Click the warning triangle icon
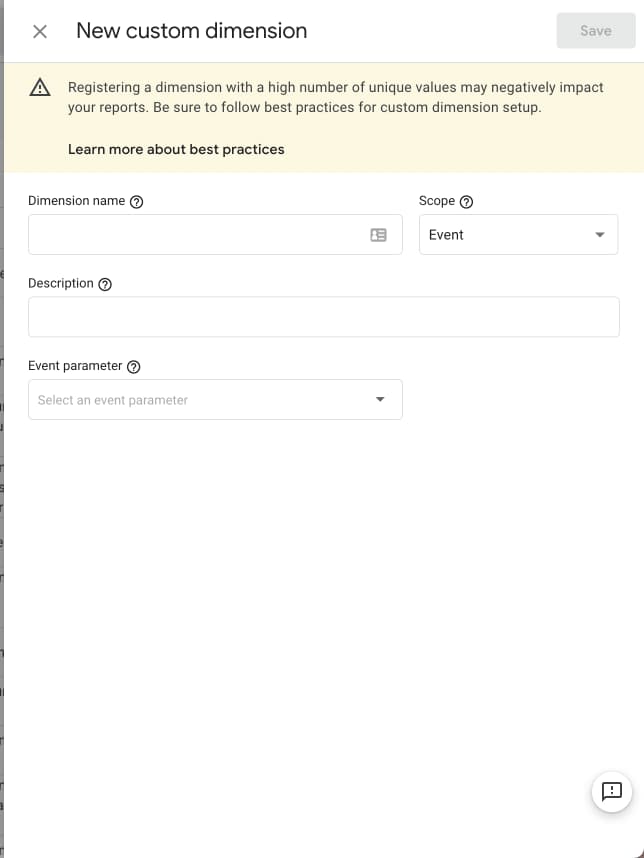This screenshot has width=644, height=858. tap(40, 88)
